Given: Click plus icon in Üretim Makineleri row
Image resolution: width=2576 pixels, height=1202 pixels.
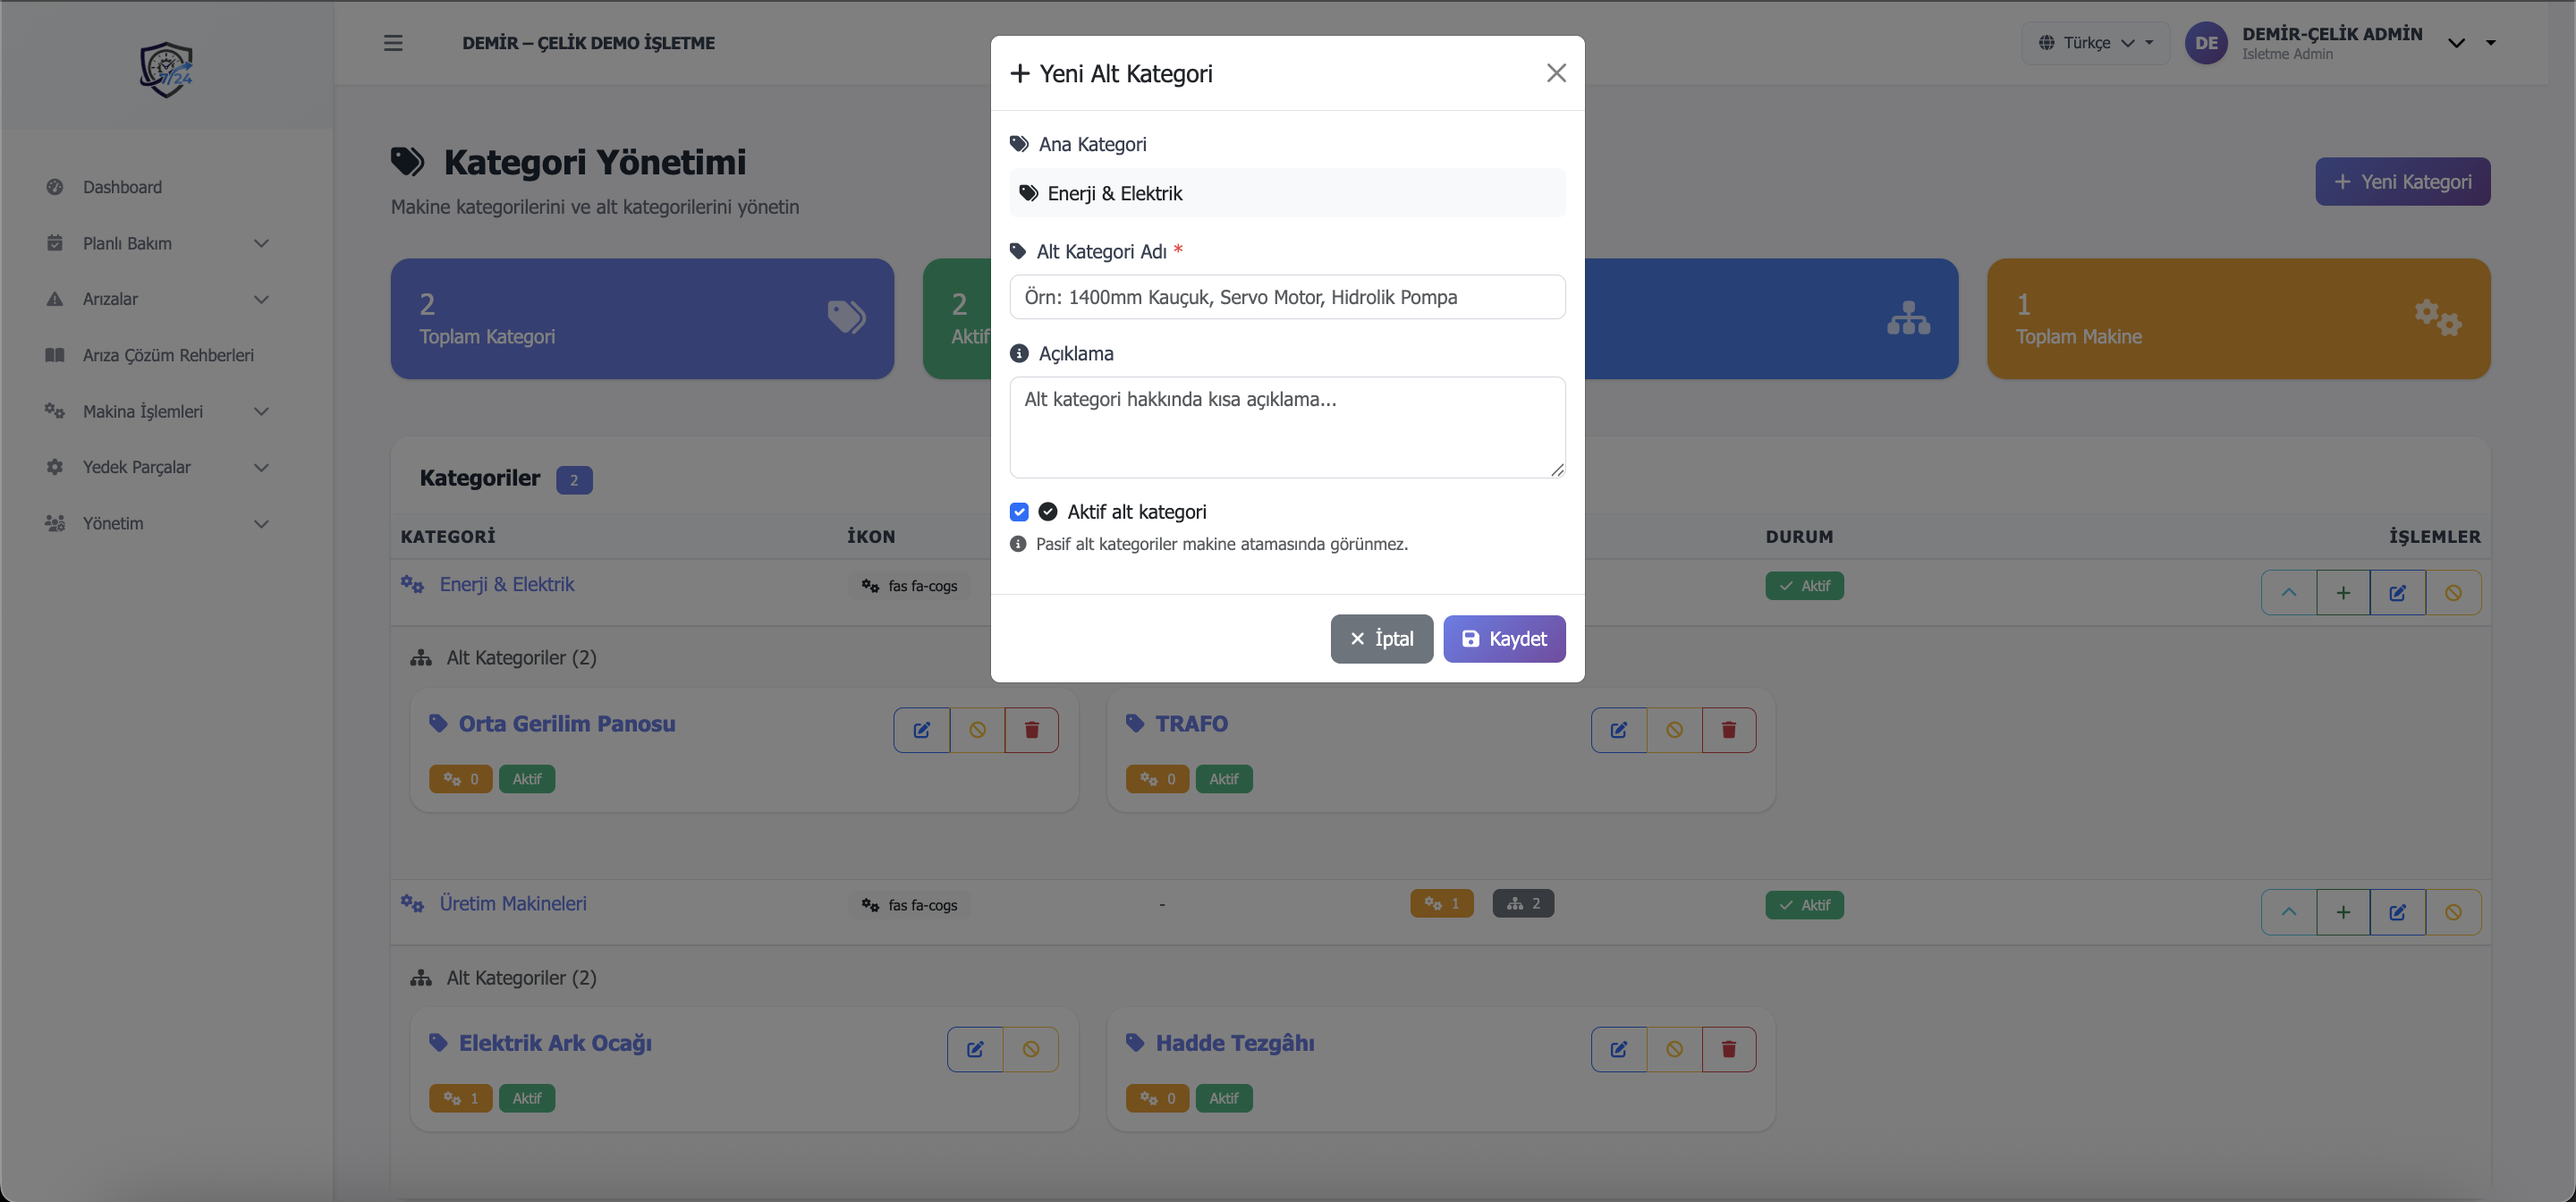Looking at the screenshot, I should (2343, 912).
